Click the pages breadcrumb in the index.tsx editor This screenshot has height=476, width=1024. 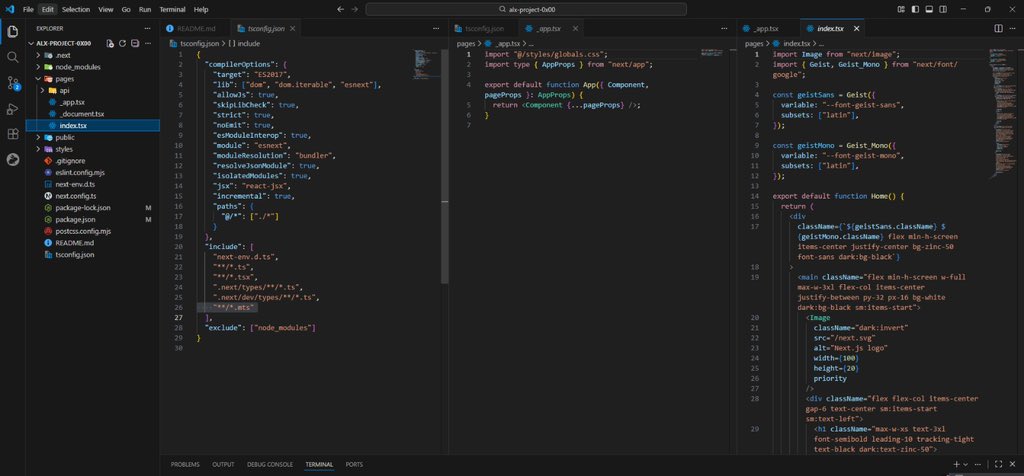754,43
